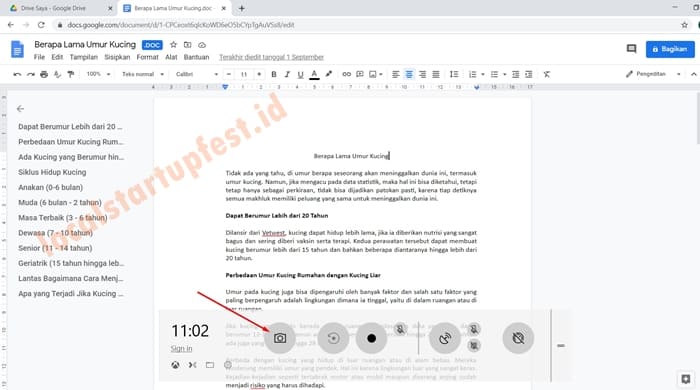Open the Teks normal style dropdown

(x=143, y=74)
